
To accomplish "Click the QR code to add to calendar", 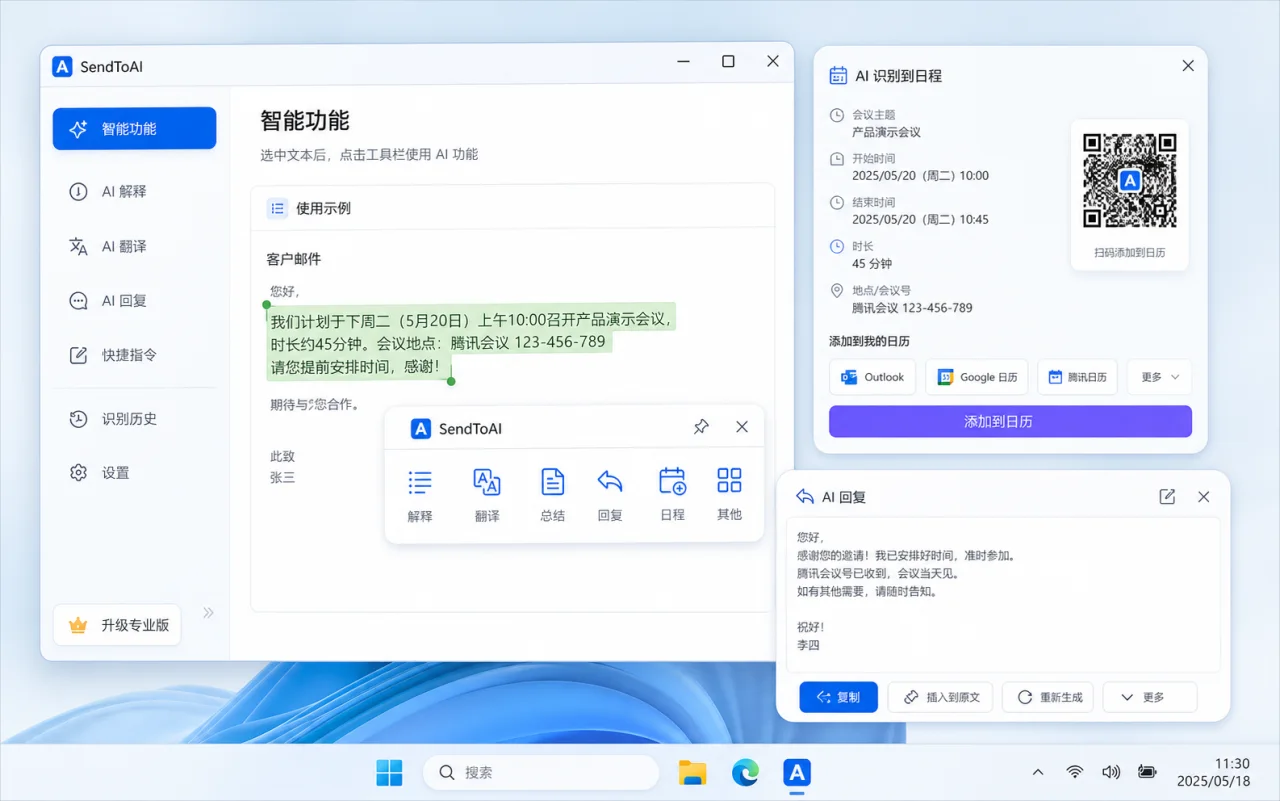I will pyautogui.click(x=1130, y=181).
